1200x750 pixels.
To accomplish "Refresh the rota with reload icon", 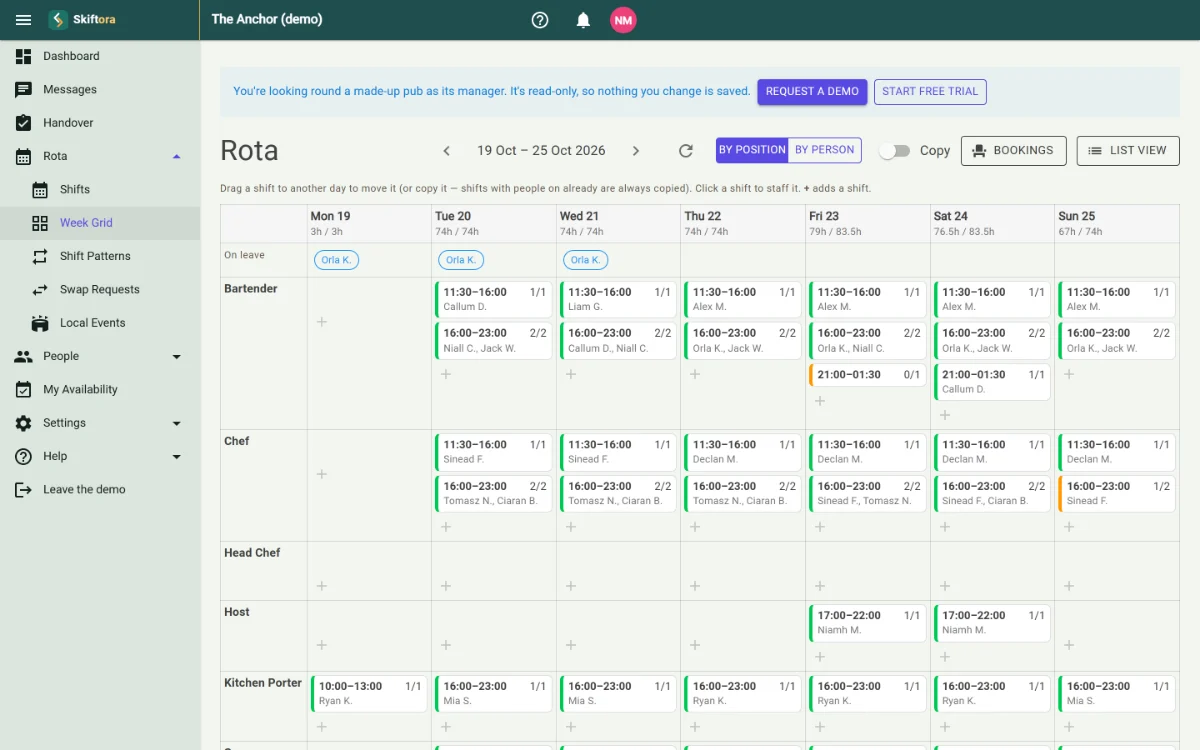I will [x=686, y=151].
